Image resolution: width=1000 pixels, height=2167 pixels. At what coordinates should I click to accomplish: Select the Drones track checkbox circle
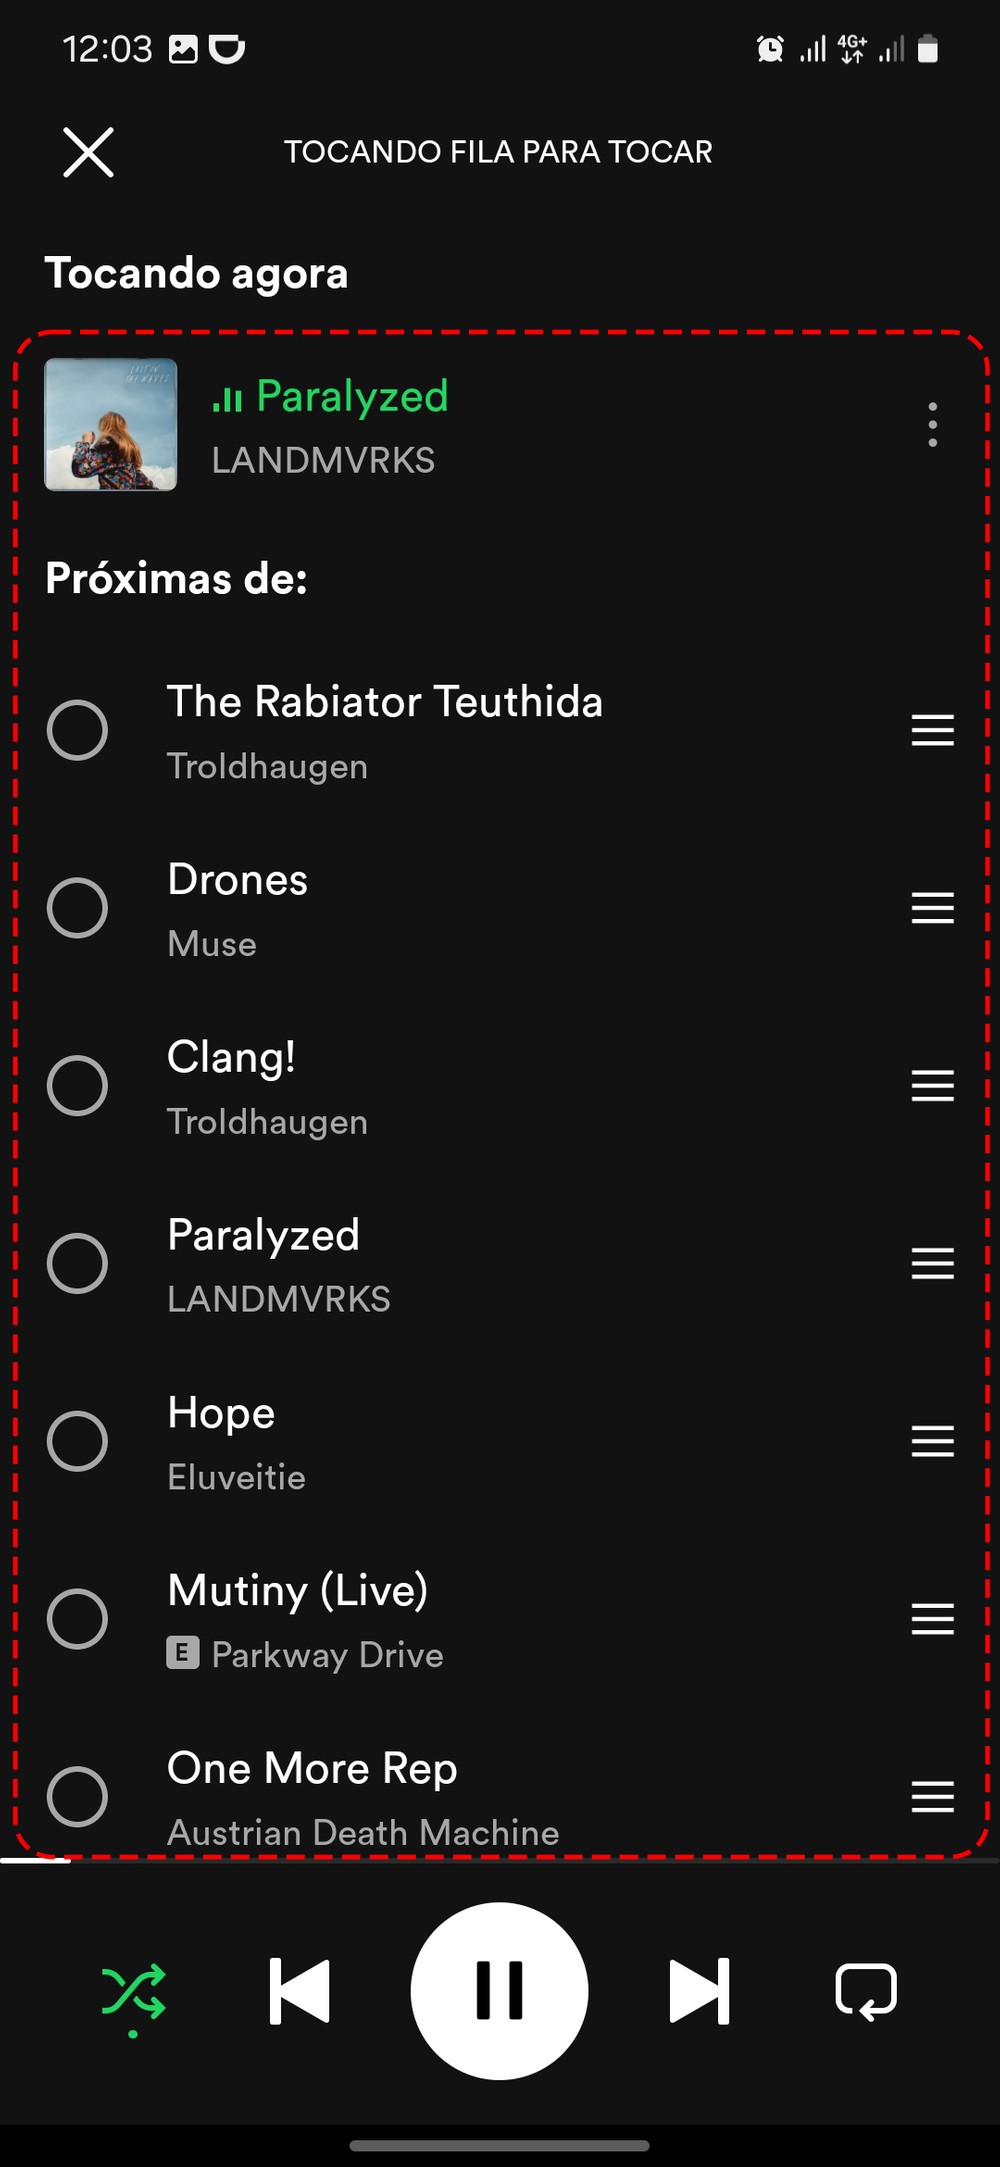(x=77, y=908)
